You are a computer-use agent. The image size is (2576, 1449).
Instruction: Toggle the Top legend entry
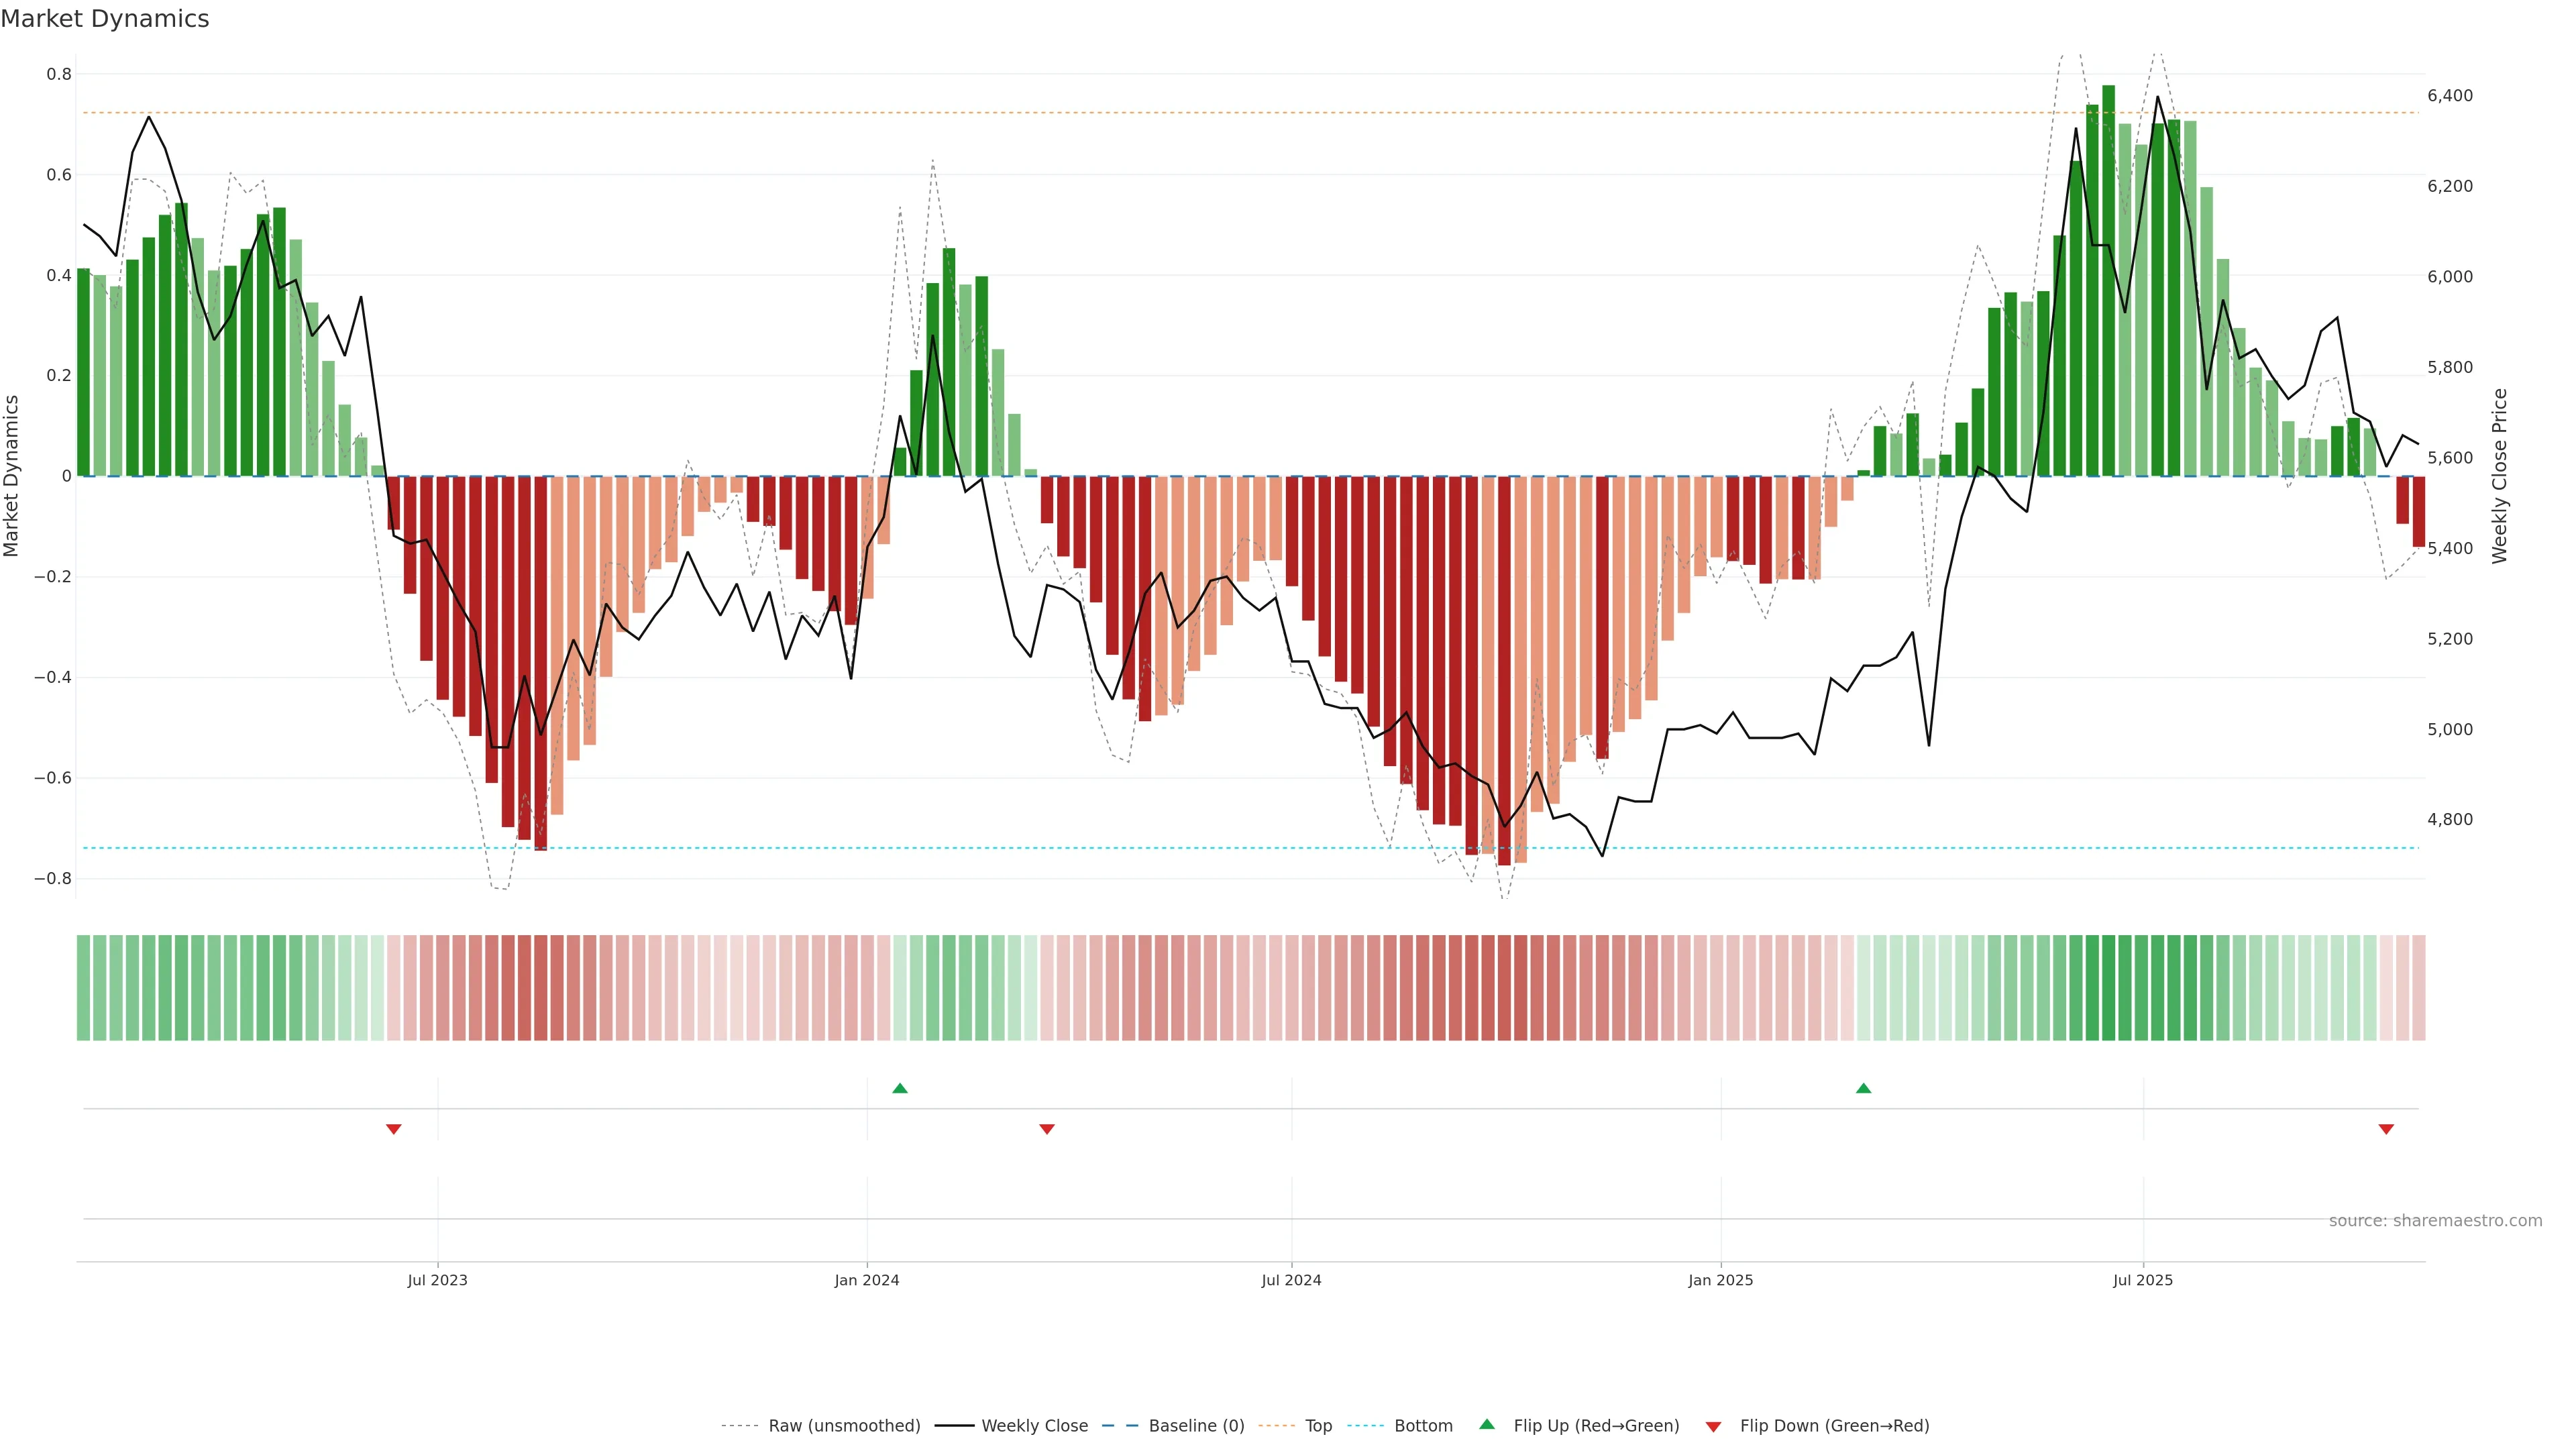pos(1318,1426)
